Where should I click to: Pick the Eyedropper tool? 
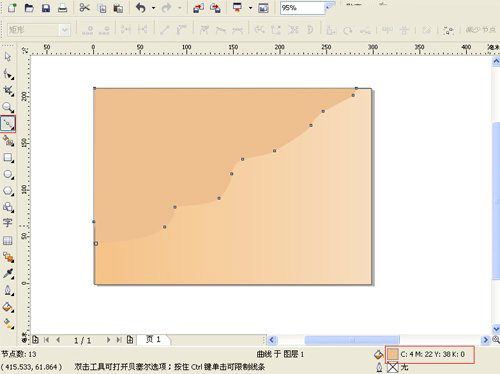8,273
